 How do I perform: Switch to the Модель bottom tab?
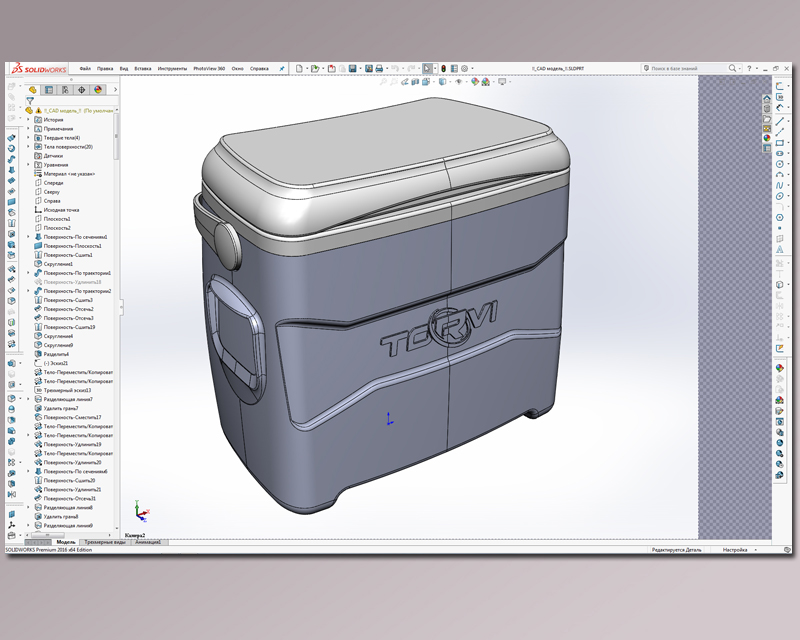point(66,542)
